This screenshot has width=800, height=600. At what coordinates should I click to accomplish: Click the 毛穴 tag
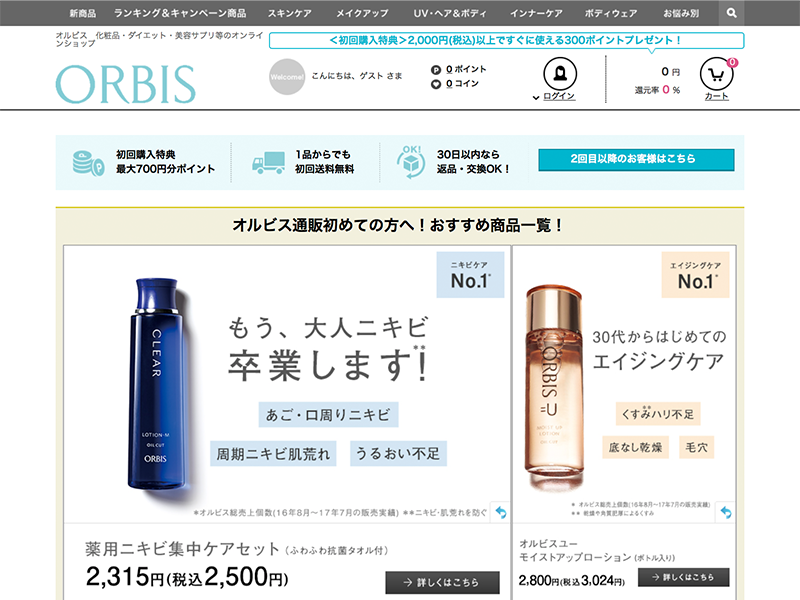[x=696, y=447]
